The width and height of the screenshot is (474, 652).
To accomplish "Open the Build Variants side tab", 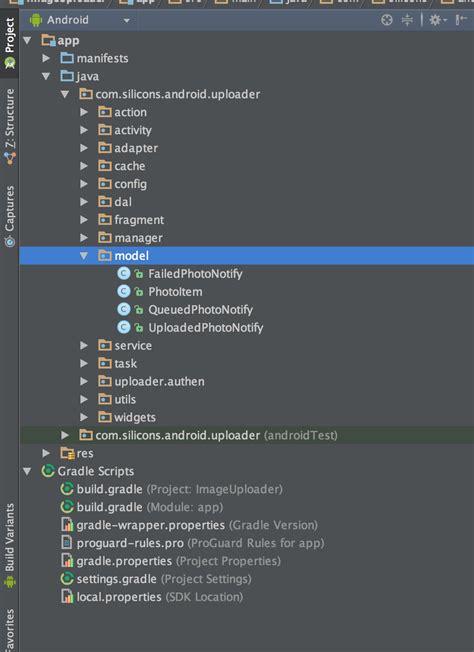I will pyautogui.click(x=10, y=546).
